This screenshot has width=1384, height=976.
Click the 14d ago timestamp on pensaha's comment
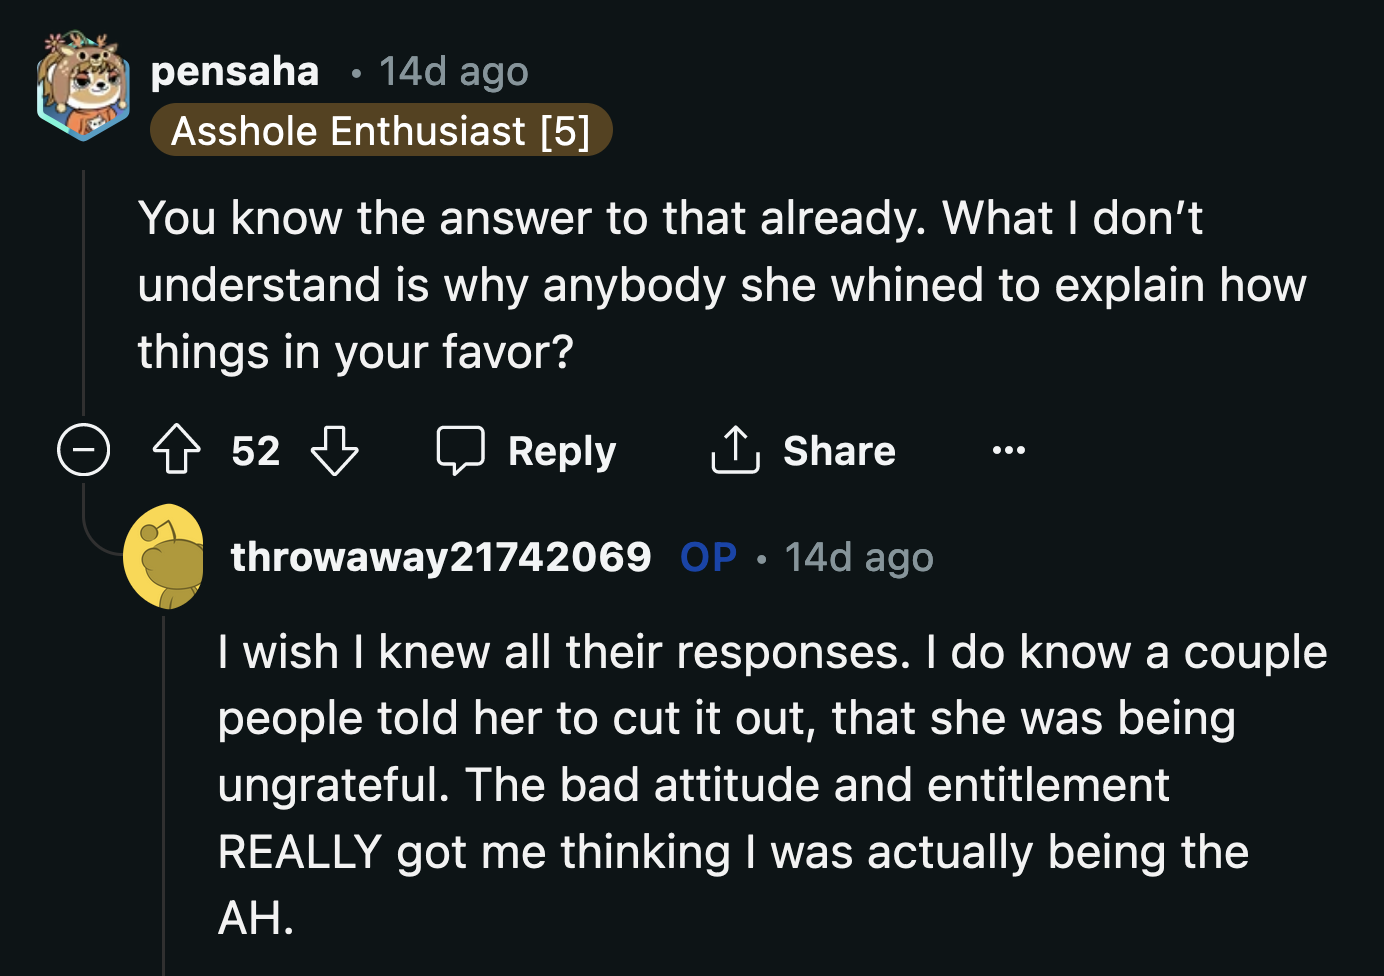click(x=453, y=70)
